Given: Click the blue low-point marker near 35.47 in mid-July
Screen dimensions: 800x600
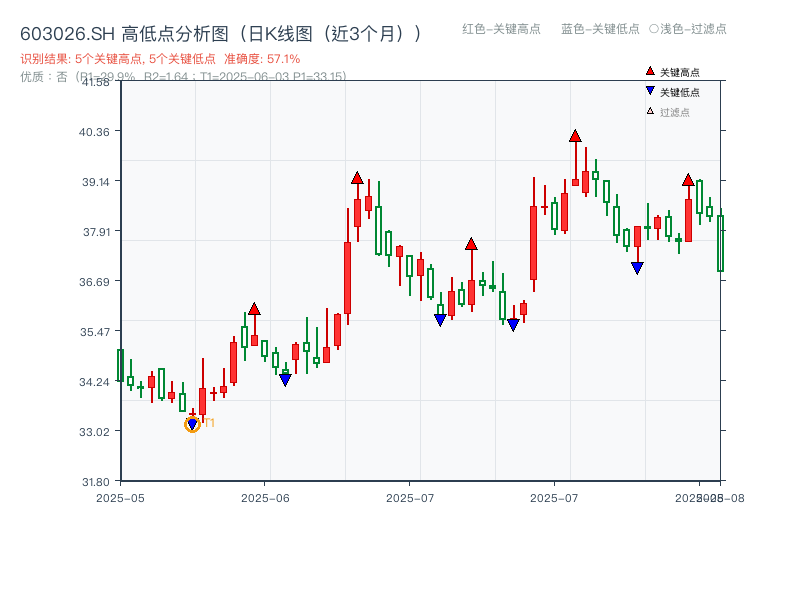Looking at the screenshot, I should coord(514,324).
